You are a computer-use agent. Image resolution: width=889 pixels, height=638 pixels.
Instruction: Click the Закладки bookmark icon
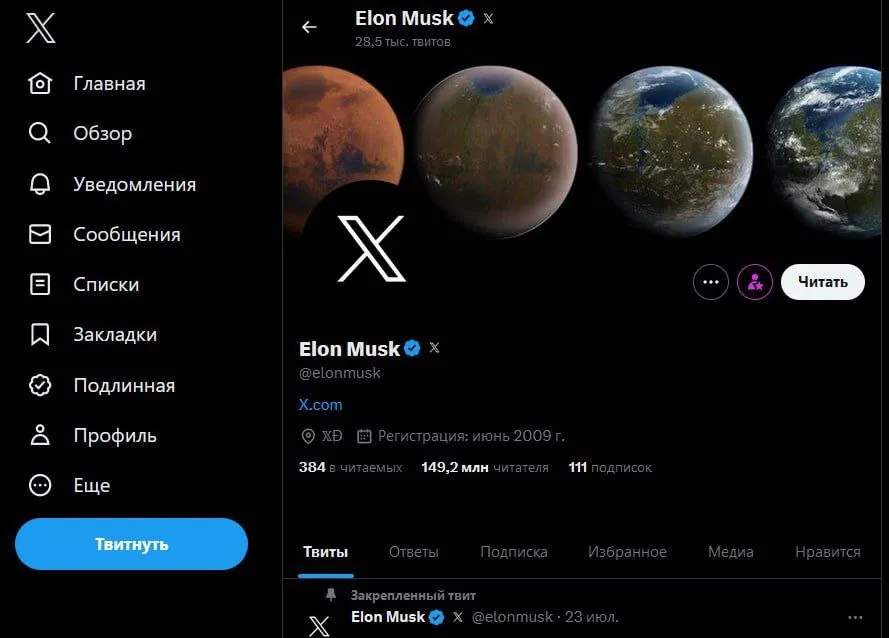click(40, 334)
